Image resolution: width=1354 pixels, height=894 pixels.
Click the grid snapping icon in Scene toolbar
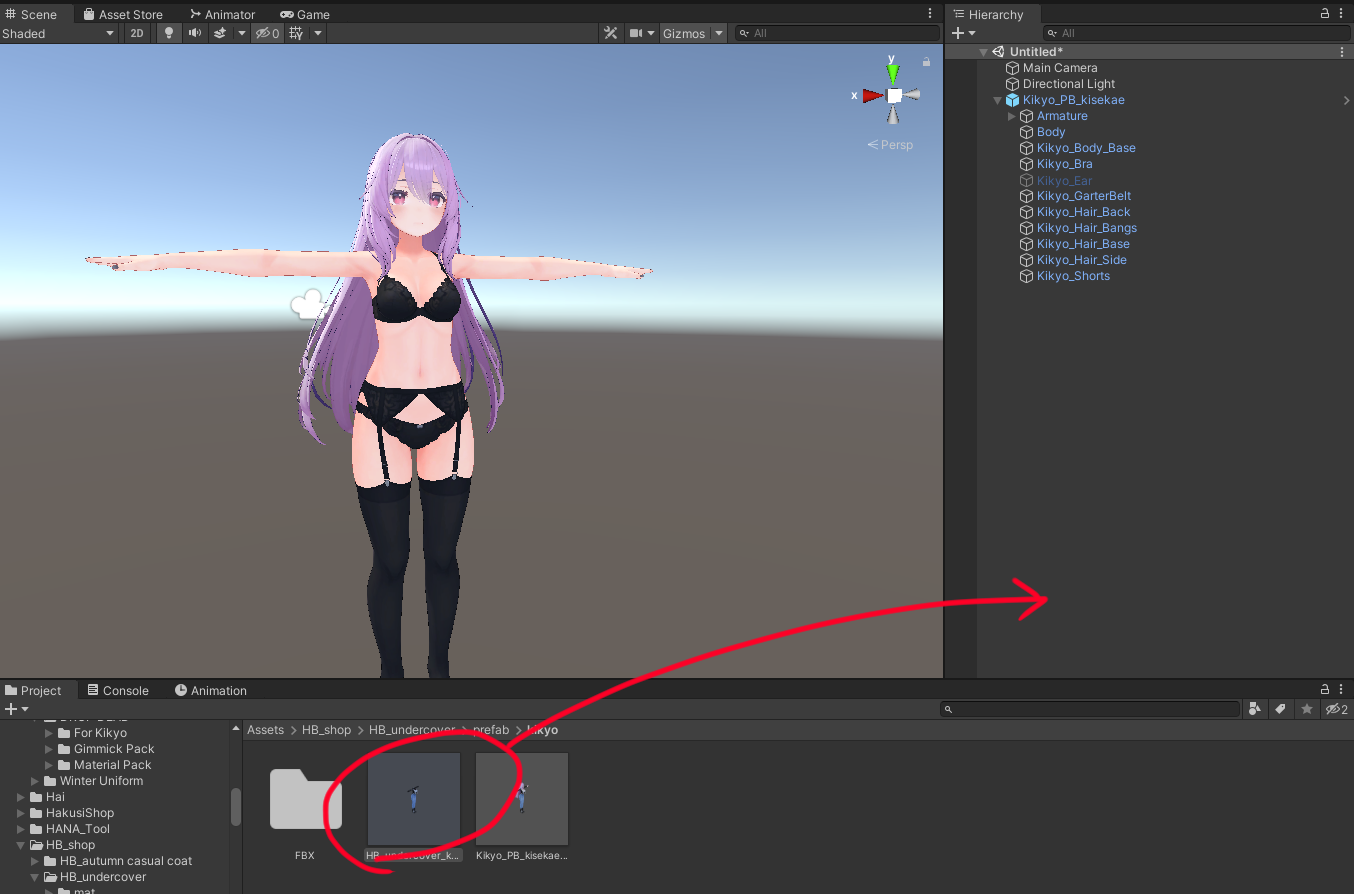(296, 33)
